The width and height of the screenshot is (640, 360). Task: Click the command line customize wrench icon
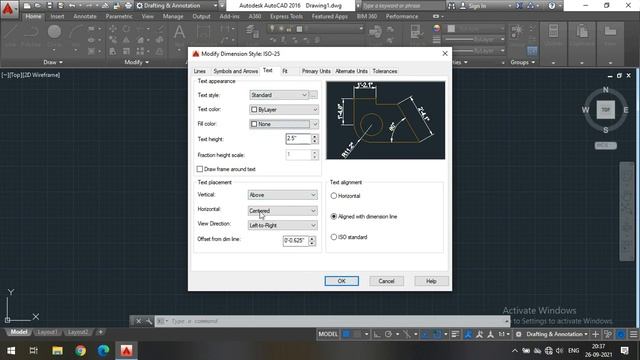149,321
